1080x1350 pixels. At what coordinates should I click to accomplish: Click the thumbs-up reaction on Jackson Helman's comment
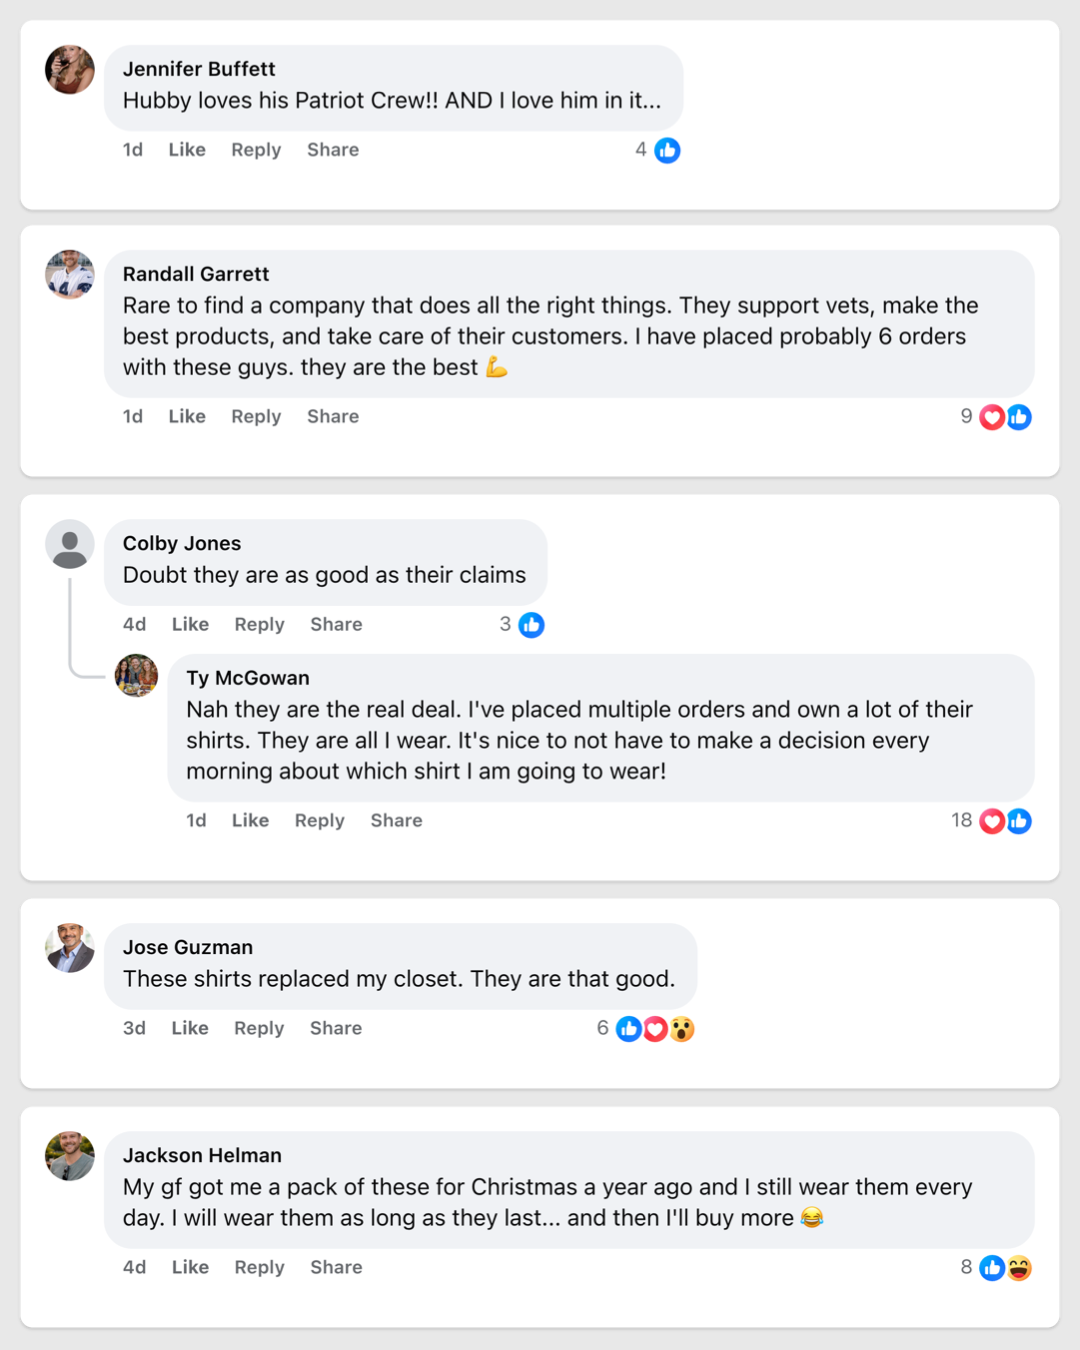[x=992, y=1268]
